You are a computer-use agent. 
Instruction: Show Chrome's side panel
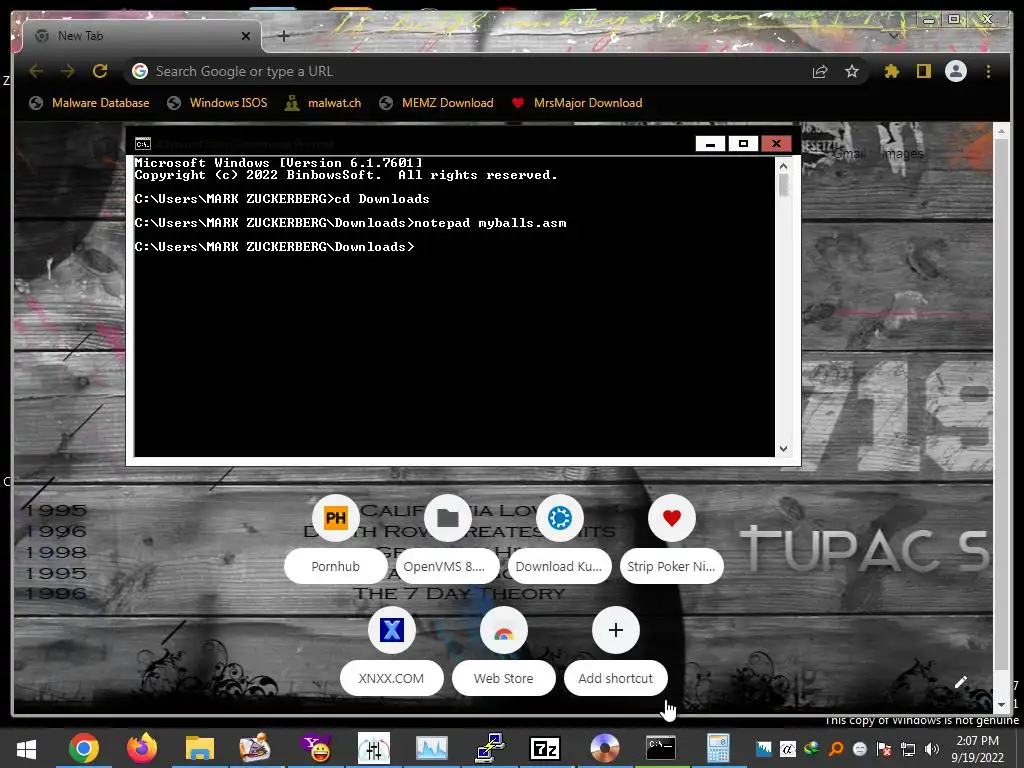(923, 71)
